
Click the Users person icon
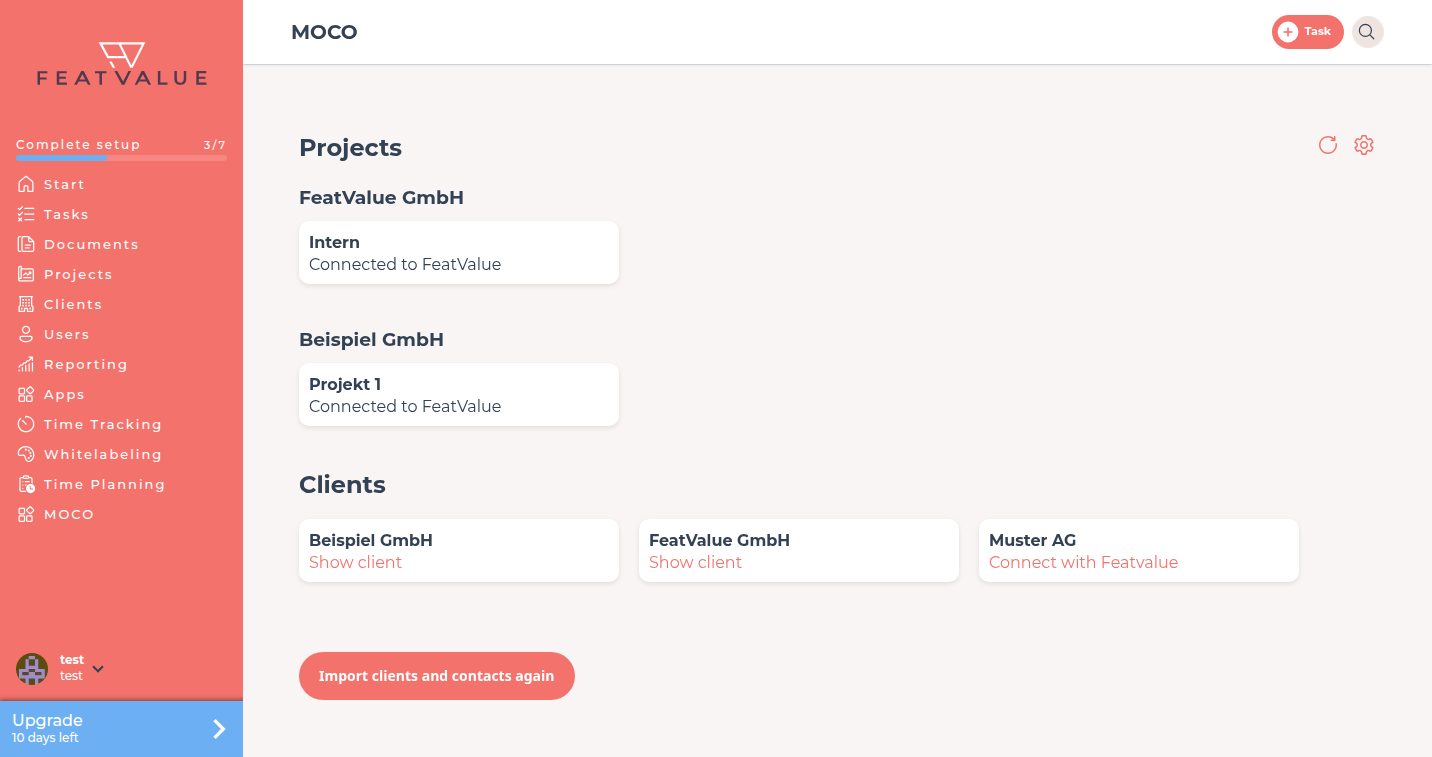pyautogui.click(x=26, y=334)
